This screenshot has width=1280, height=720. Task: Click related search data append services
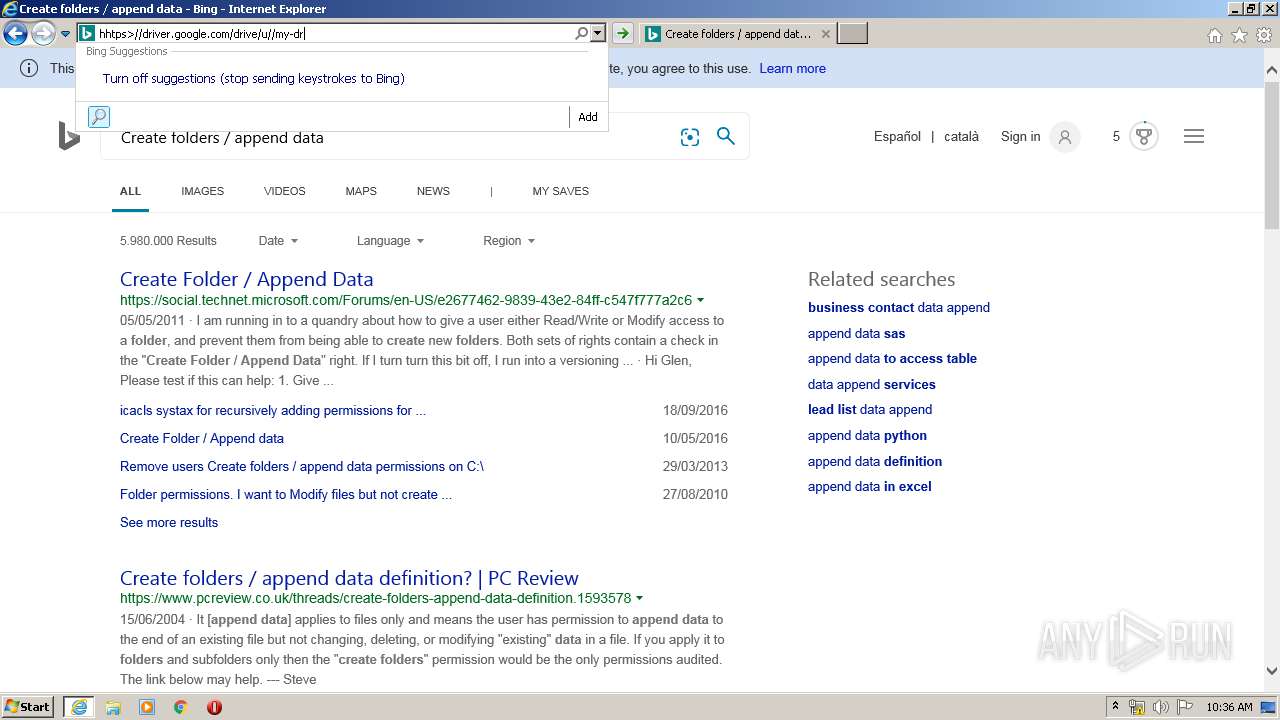click(x=872, y=385)
